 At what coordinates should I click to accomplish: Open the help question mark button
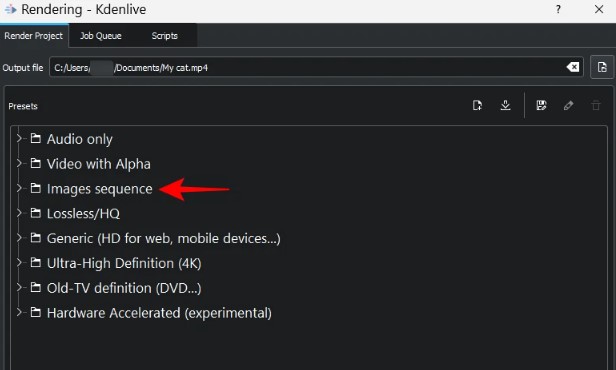click(x=558, y=9)
